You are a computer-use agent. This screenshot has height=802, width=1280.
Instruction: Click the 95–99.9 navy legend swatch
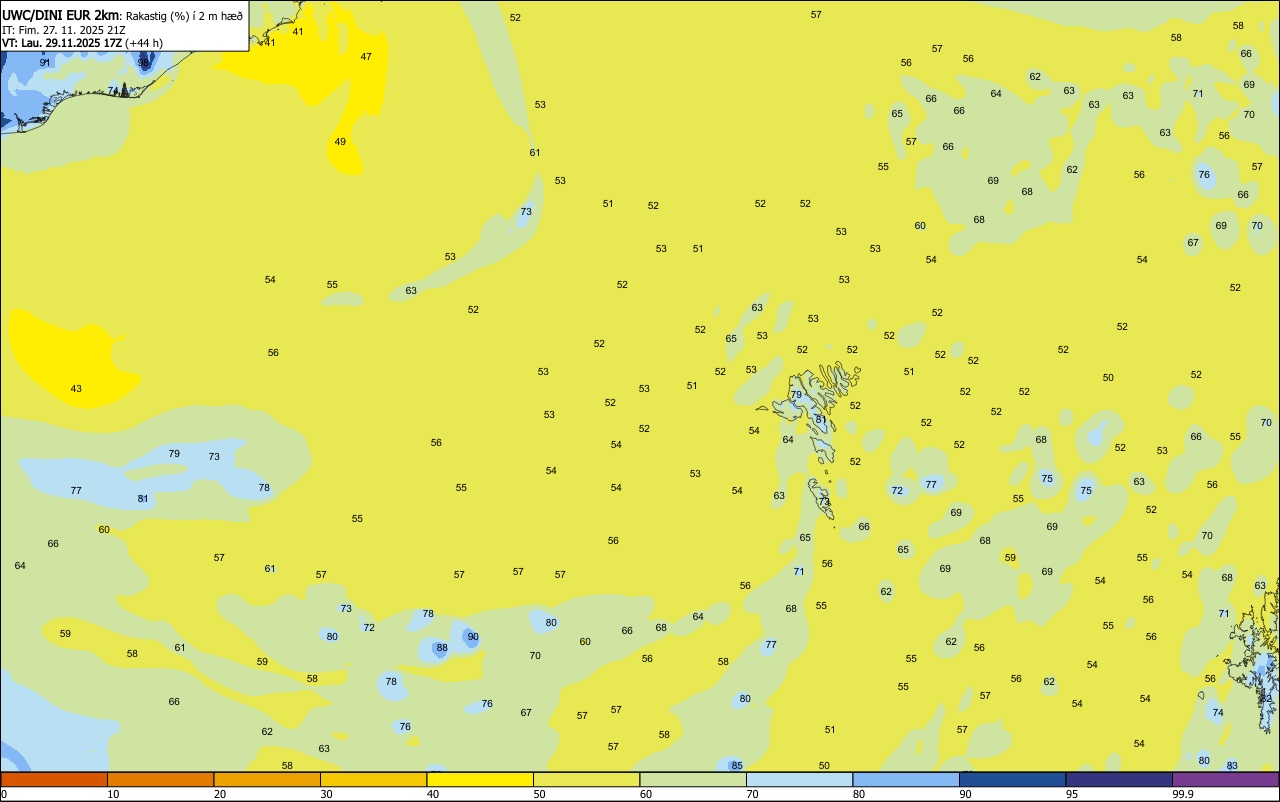(x=1119, y=779)
